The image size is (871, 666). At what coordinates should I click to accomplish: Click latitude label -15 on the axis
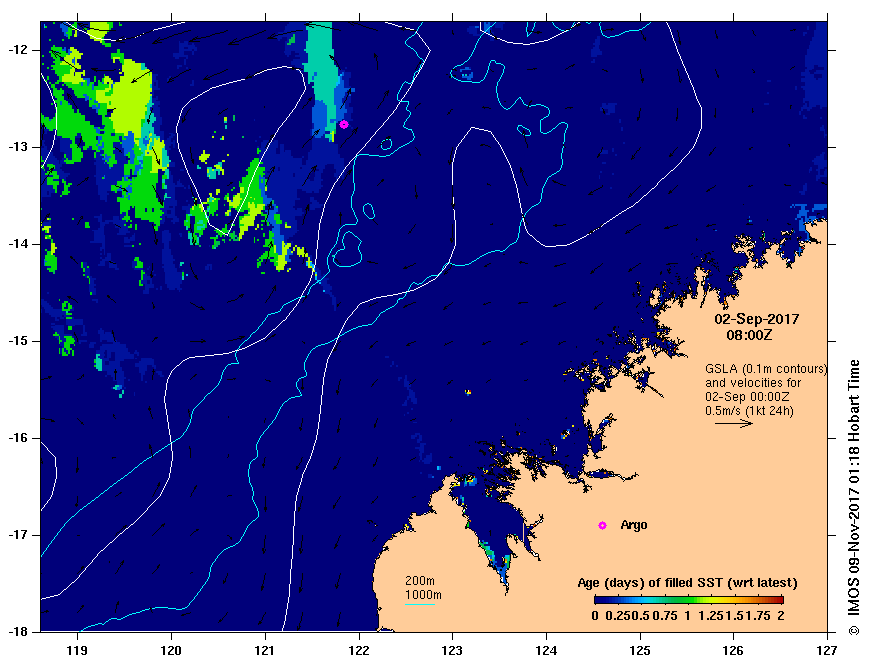pos(17,341)
